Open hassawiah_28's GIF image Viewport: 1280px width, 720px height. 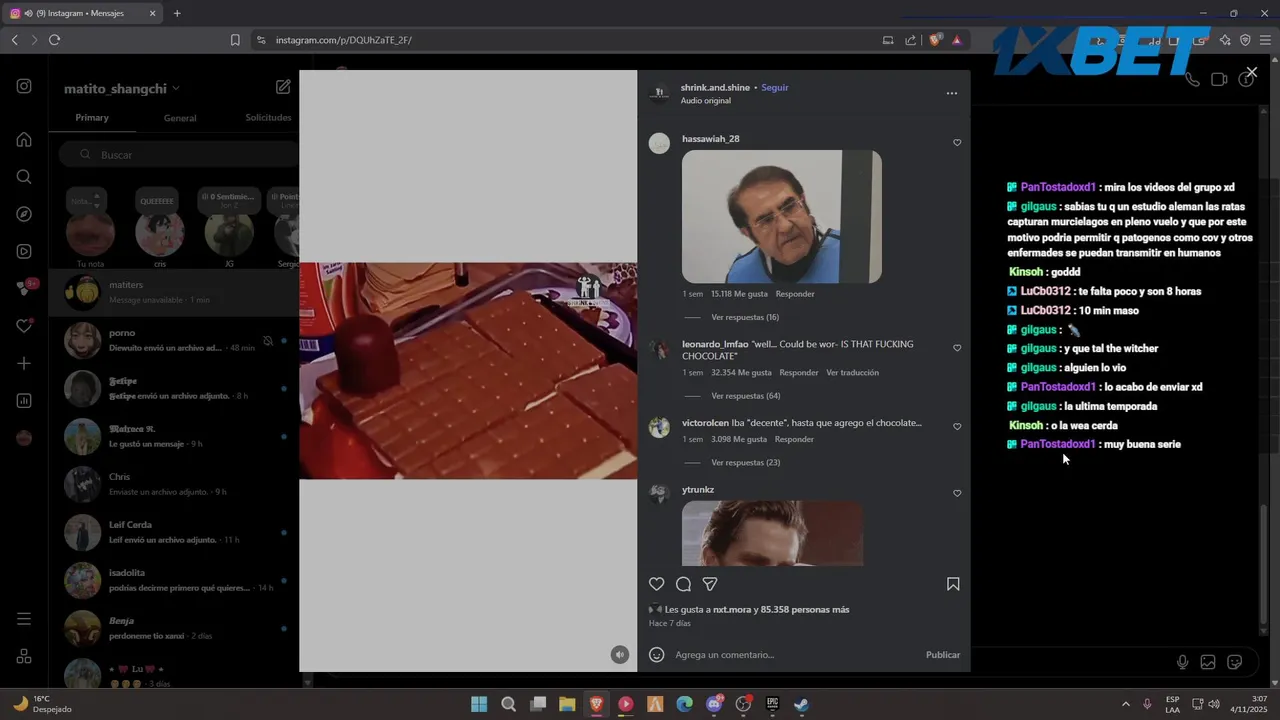(x=782, y=217)
